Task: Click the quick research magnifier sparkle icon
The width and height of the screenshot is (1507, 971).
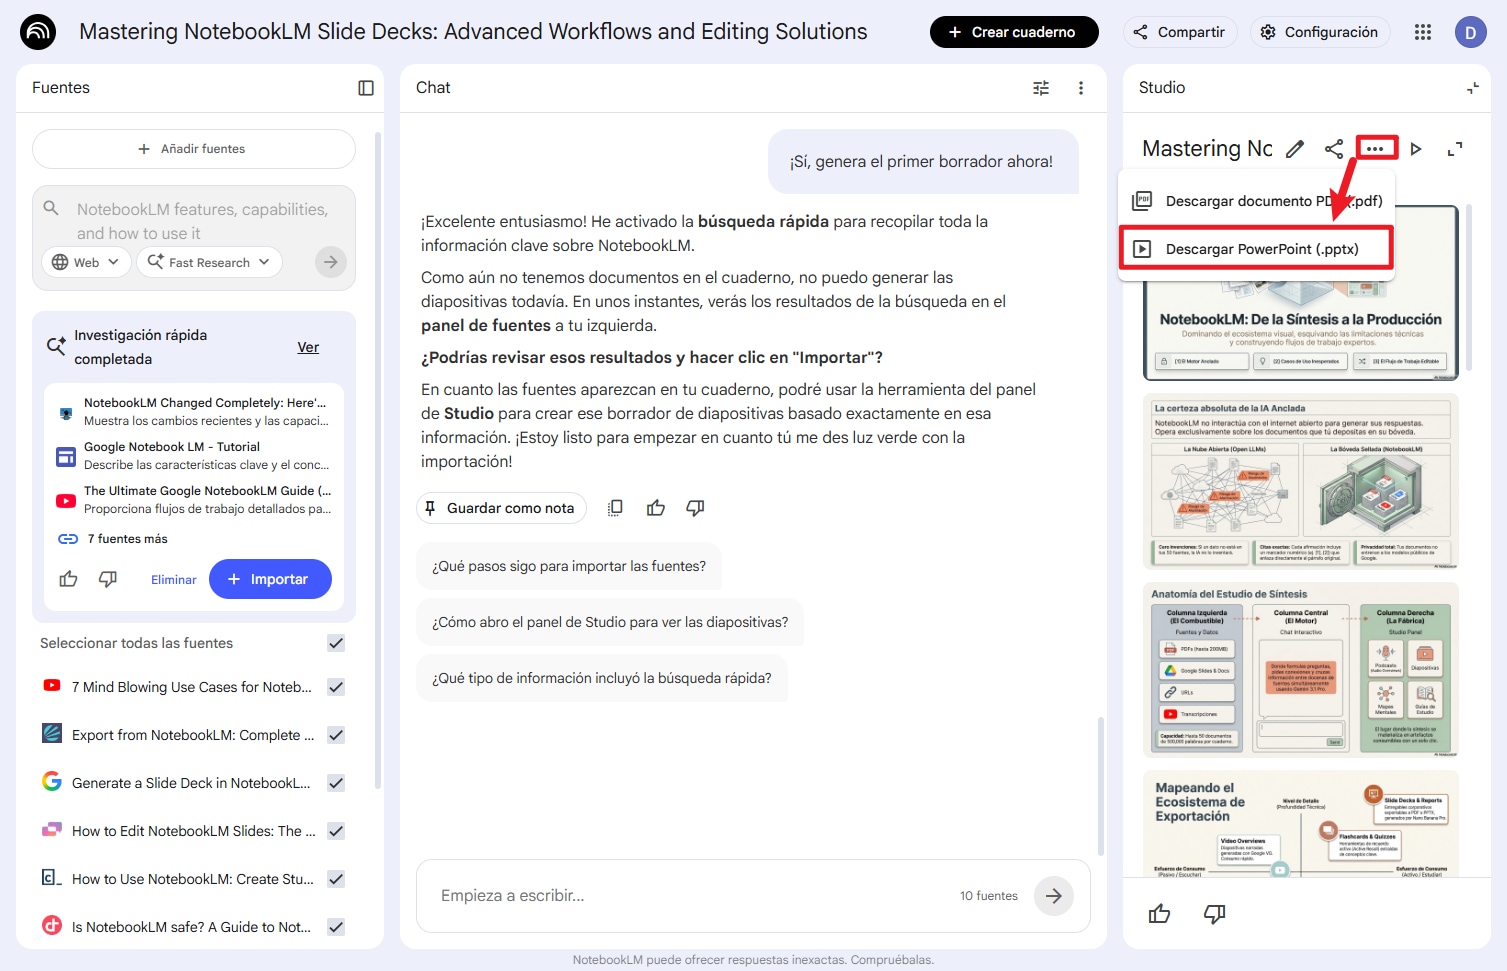Action: pos(56,347)
